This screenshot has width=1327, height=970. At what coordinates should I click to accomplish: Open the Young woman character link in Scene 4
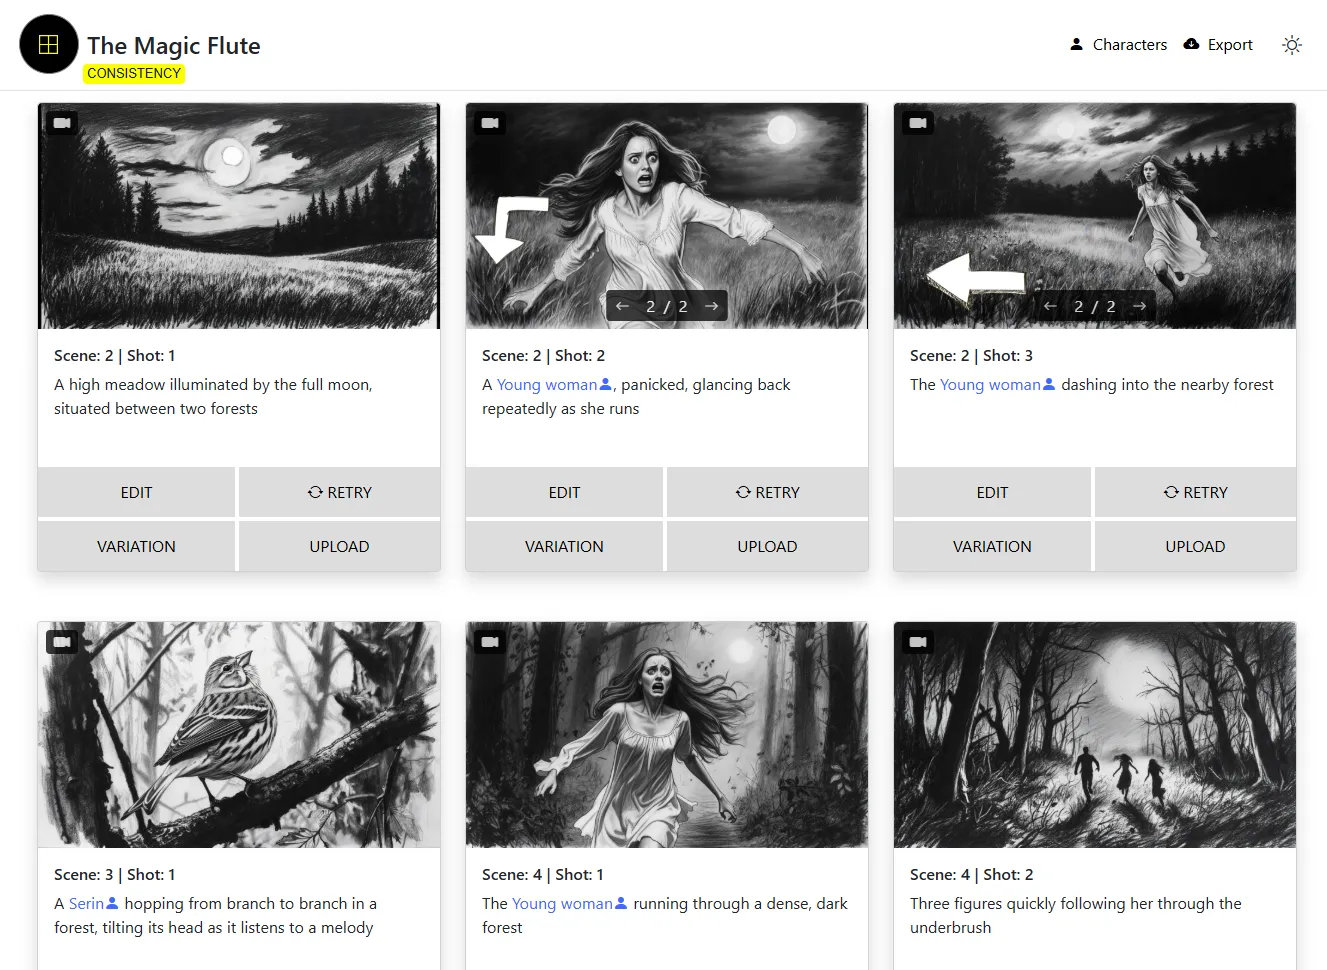coord(567,903)
